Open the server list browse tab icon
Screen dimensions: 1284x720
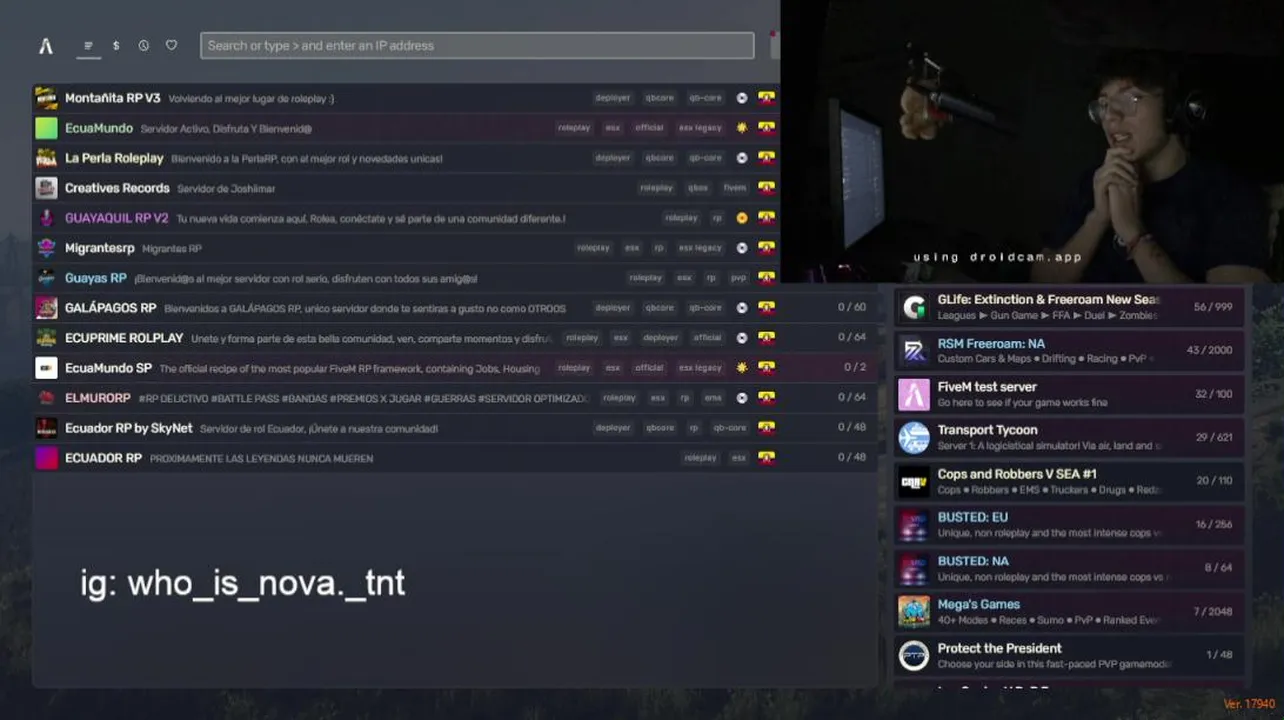click(89, 46)
